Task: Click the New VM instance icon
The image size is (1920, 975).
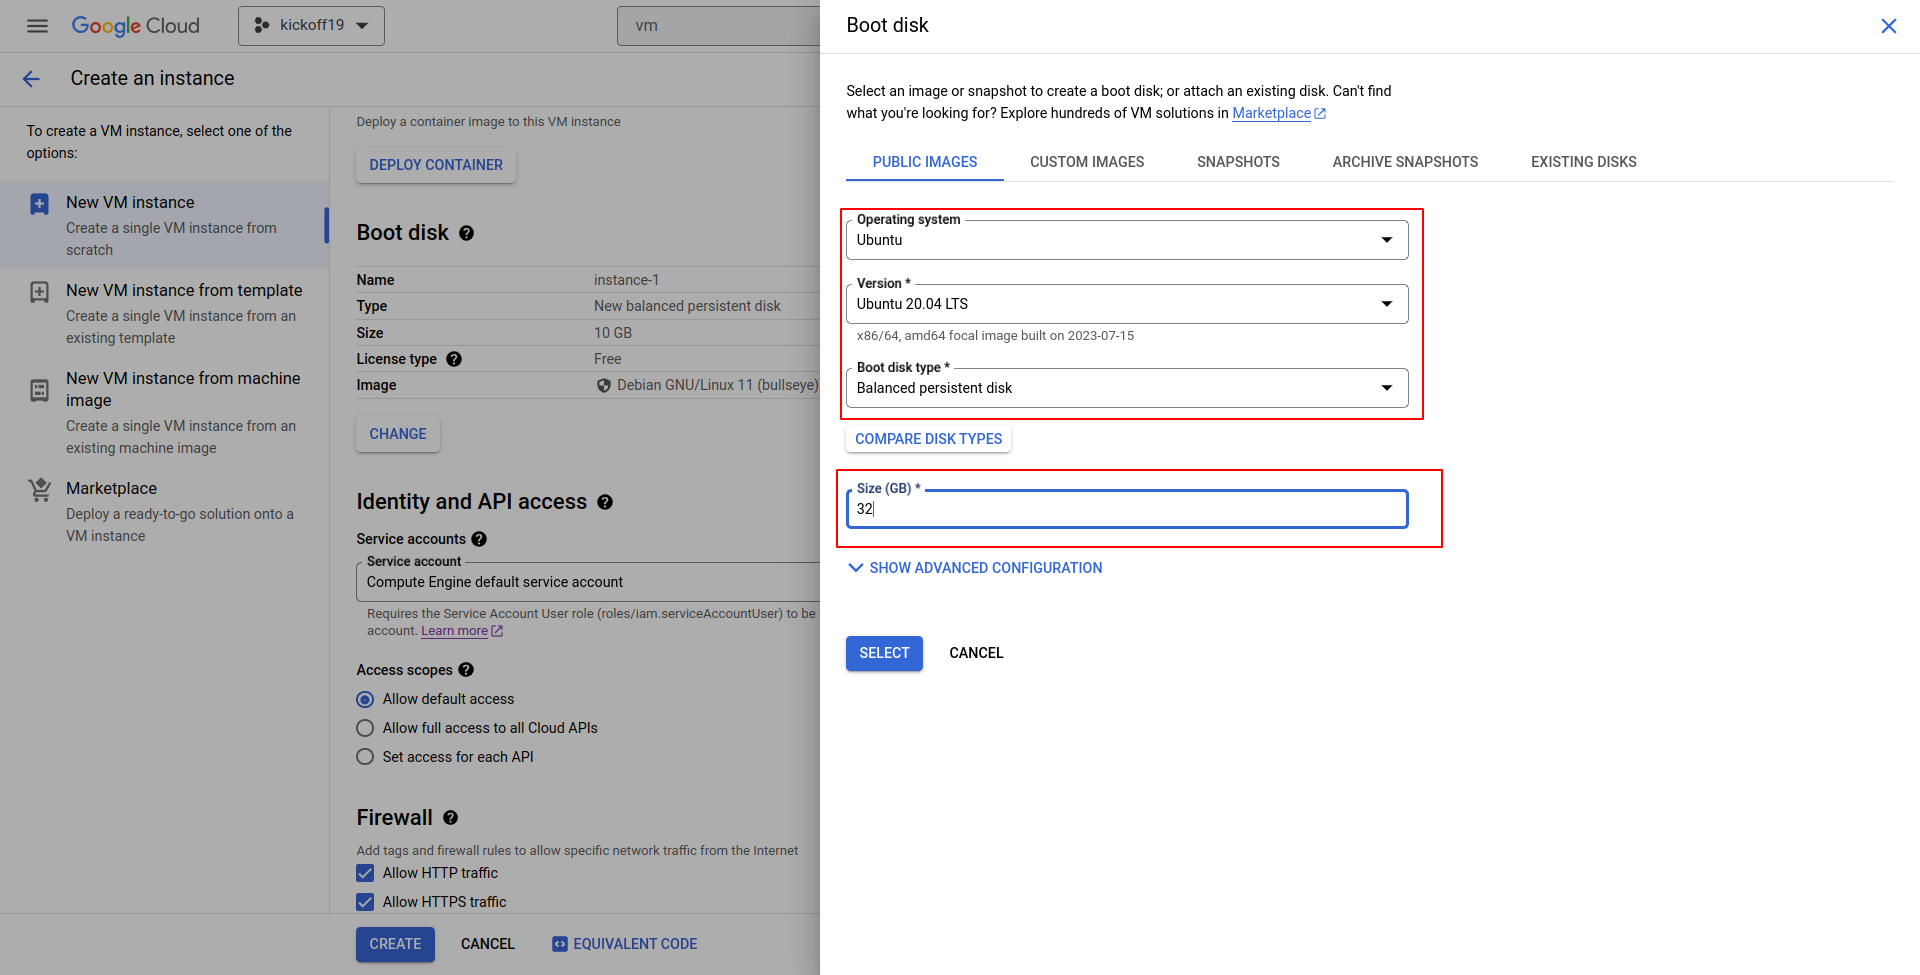Action: [39, 204]
